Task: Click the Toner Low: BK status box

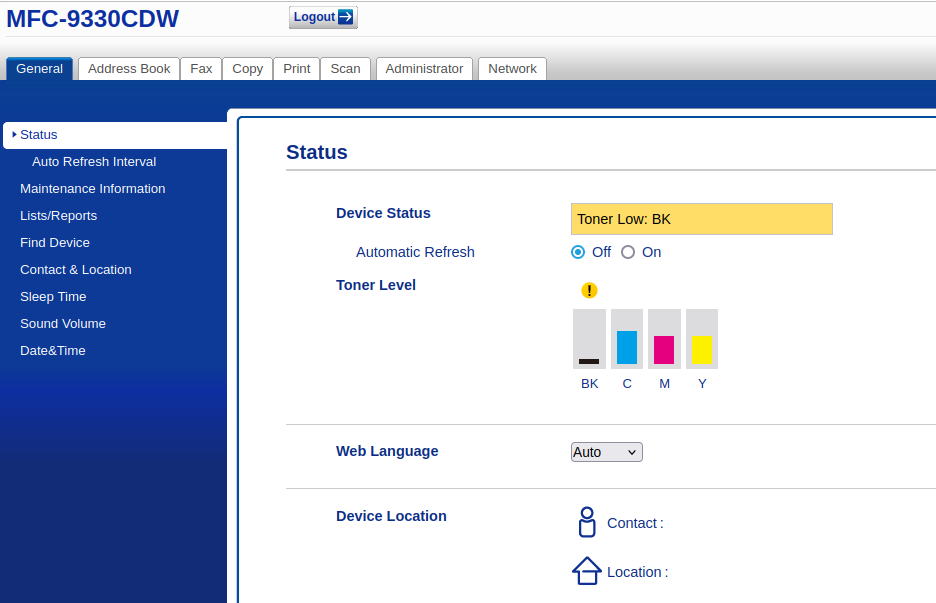Action: 701,219
